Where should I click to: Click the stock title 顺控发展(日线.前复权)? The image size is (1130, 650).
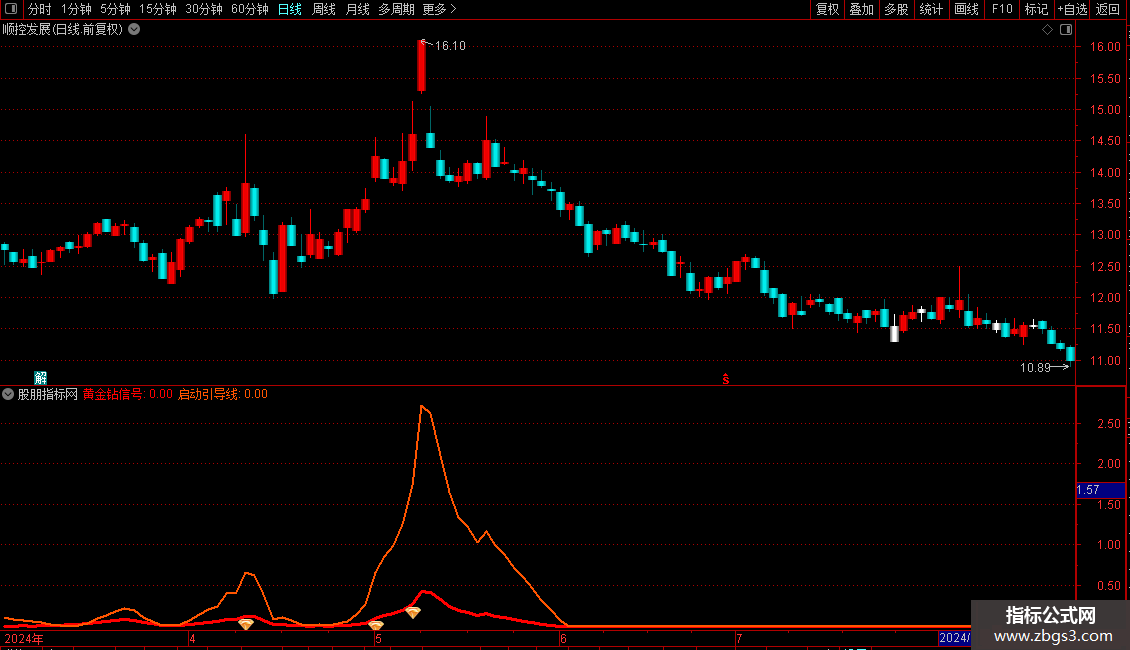click(x=63, y=30)
